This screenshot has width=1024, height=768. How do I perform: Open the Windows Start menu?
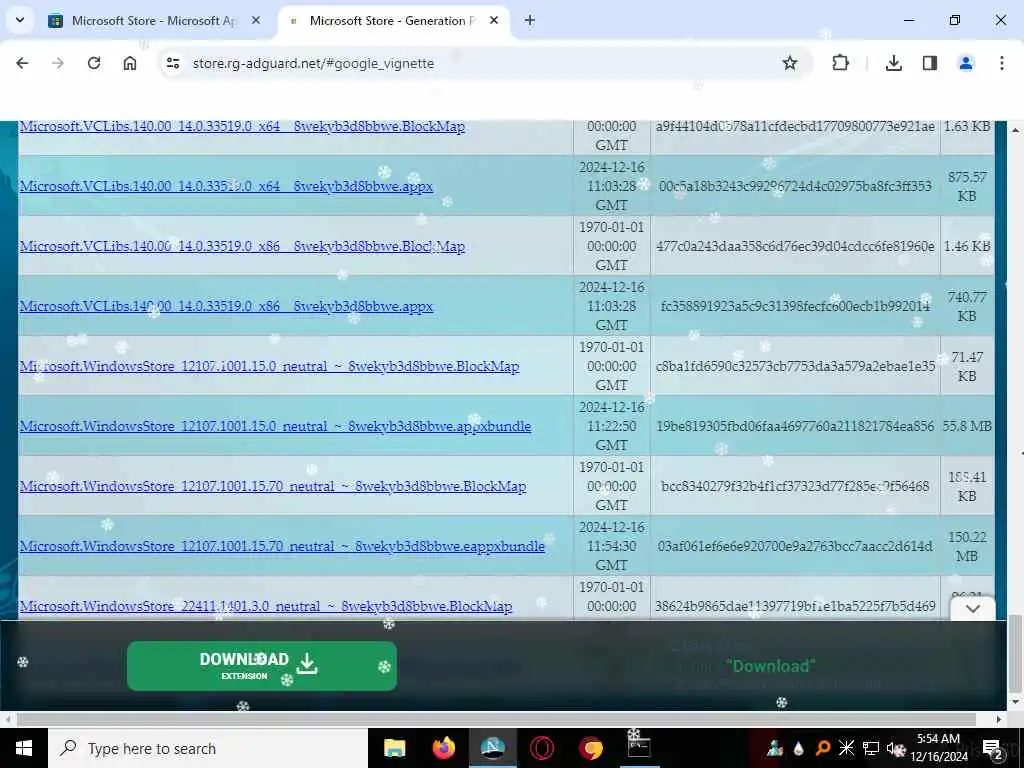tap(24, 748)
